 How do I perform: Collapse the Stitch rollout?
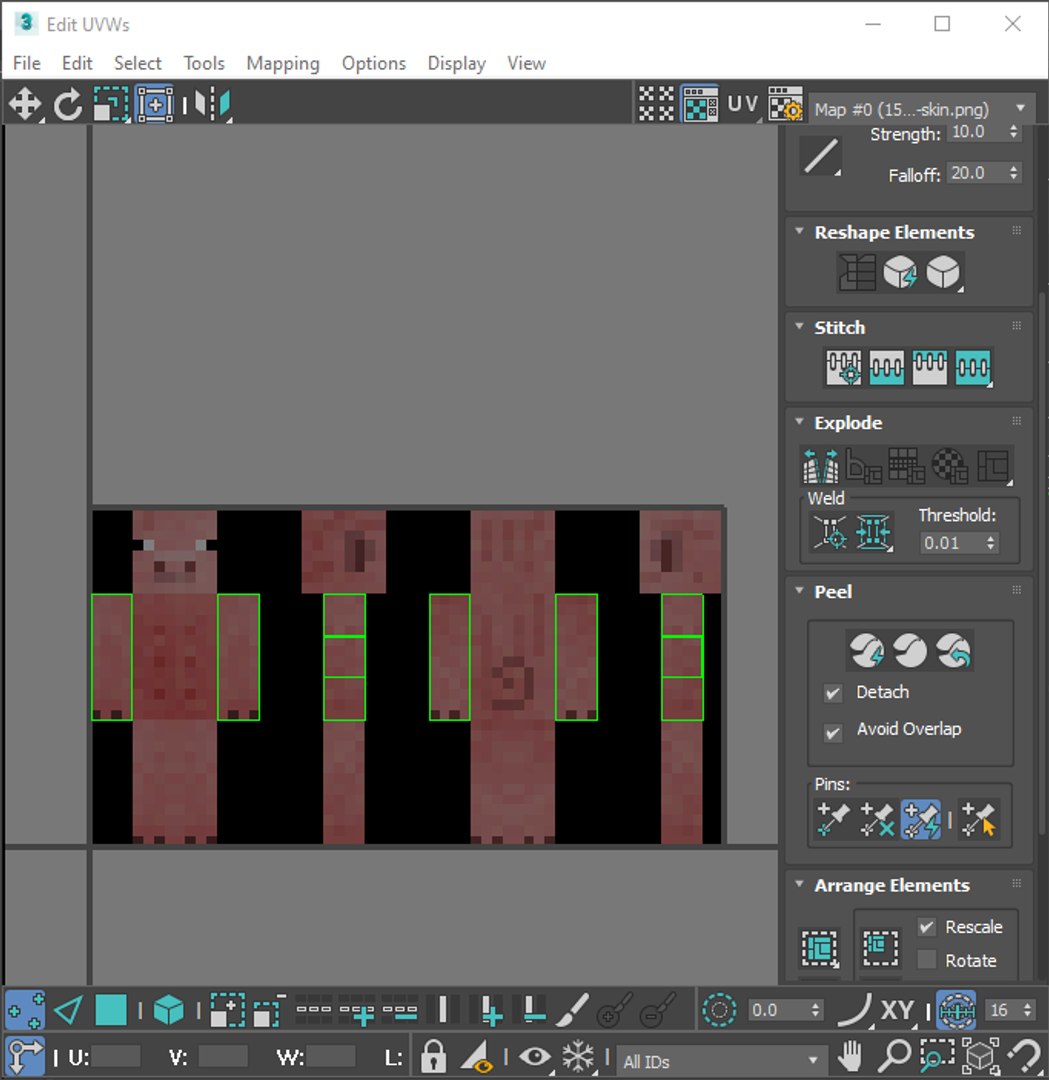(x=800, y=326)
